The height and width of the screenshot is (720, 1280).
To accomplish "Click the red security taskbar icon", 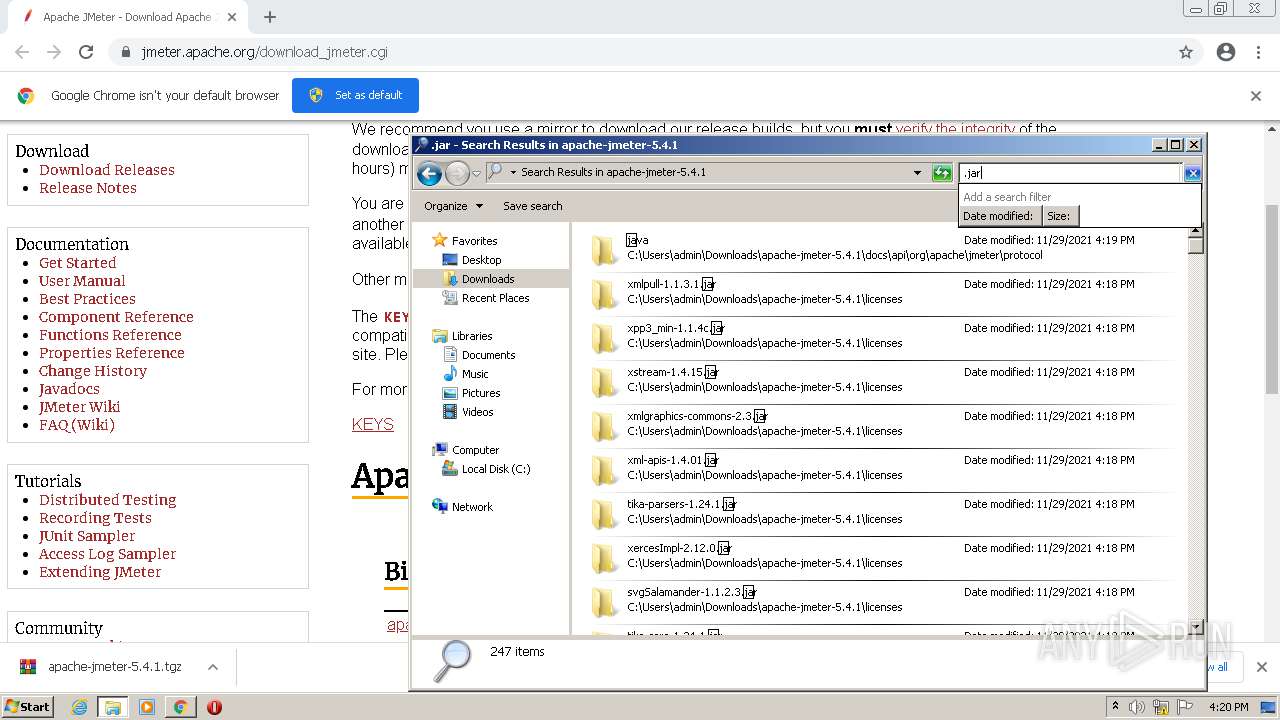I will pyautogui.click(x=214, y=707).
